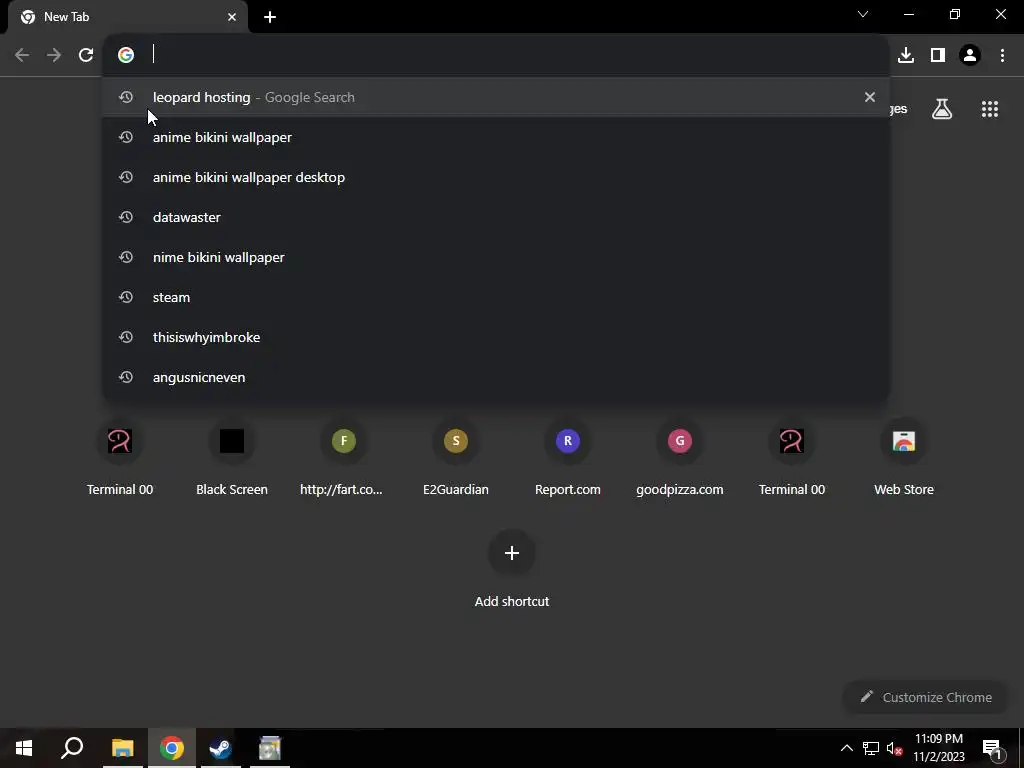Open the Chrome profile avatar

tap(970, 55)
